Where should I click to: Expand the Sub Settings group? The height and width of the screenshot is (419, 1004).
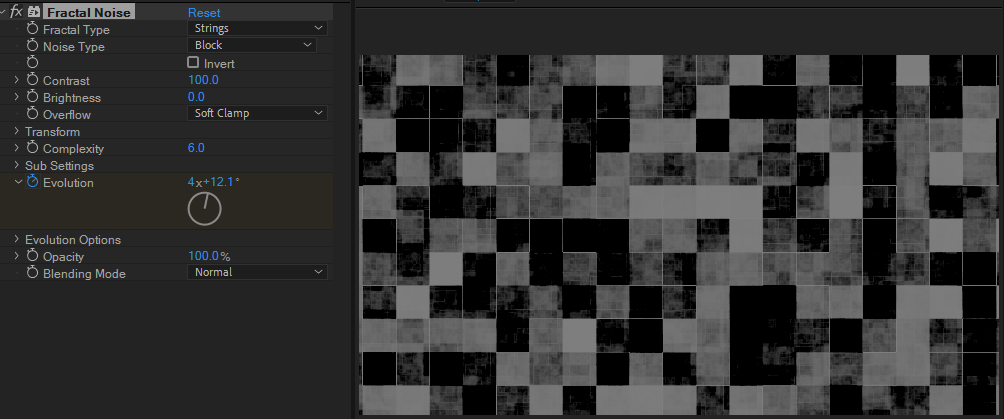(x=17, y=165)
